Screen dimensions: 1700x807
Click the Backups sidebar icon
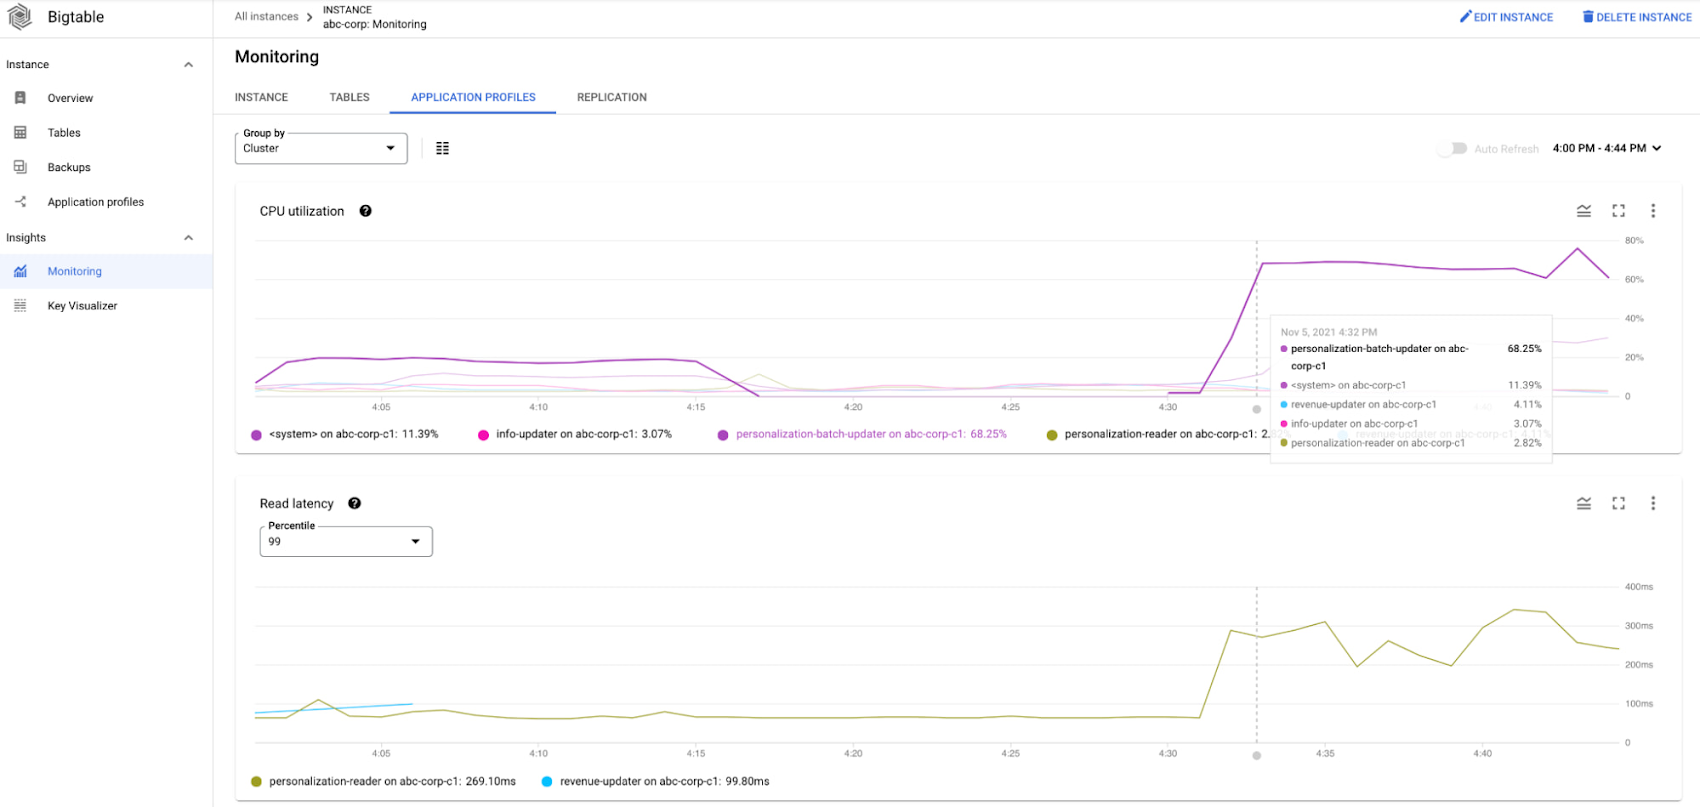[20, 167]
